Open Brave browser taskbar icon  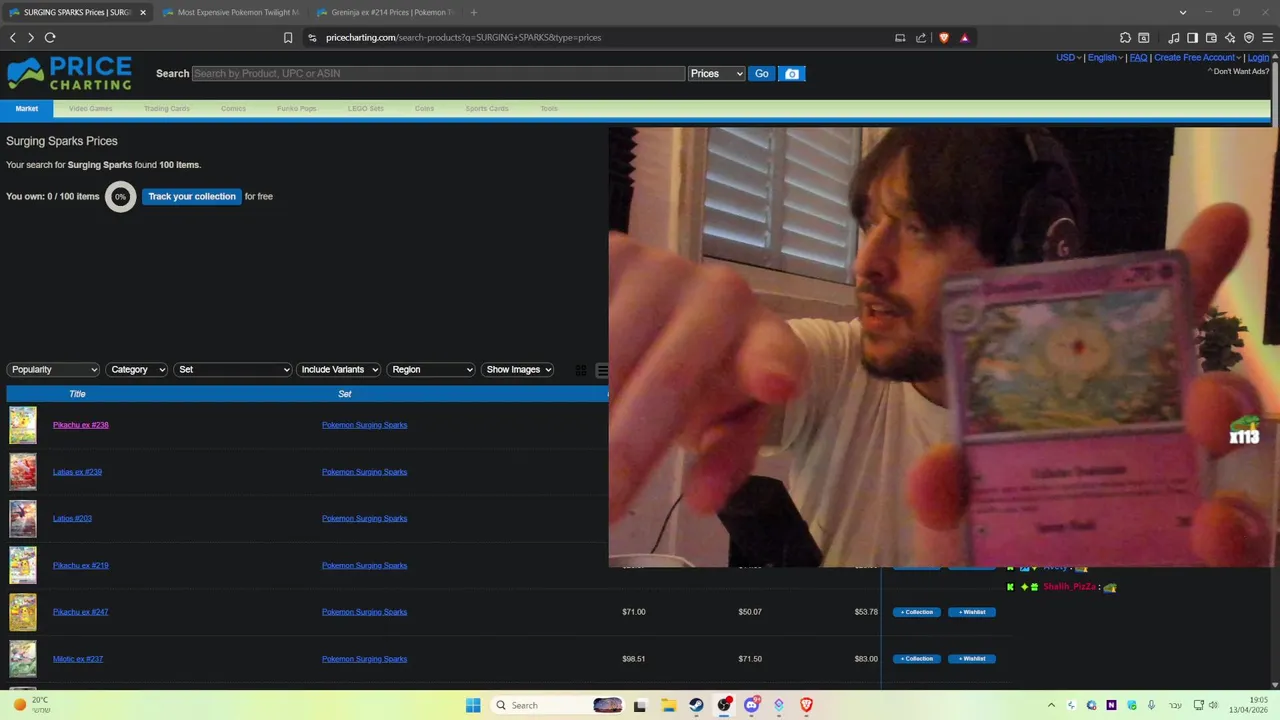pos(806,705)
